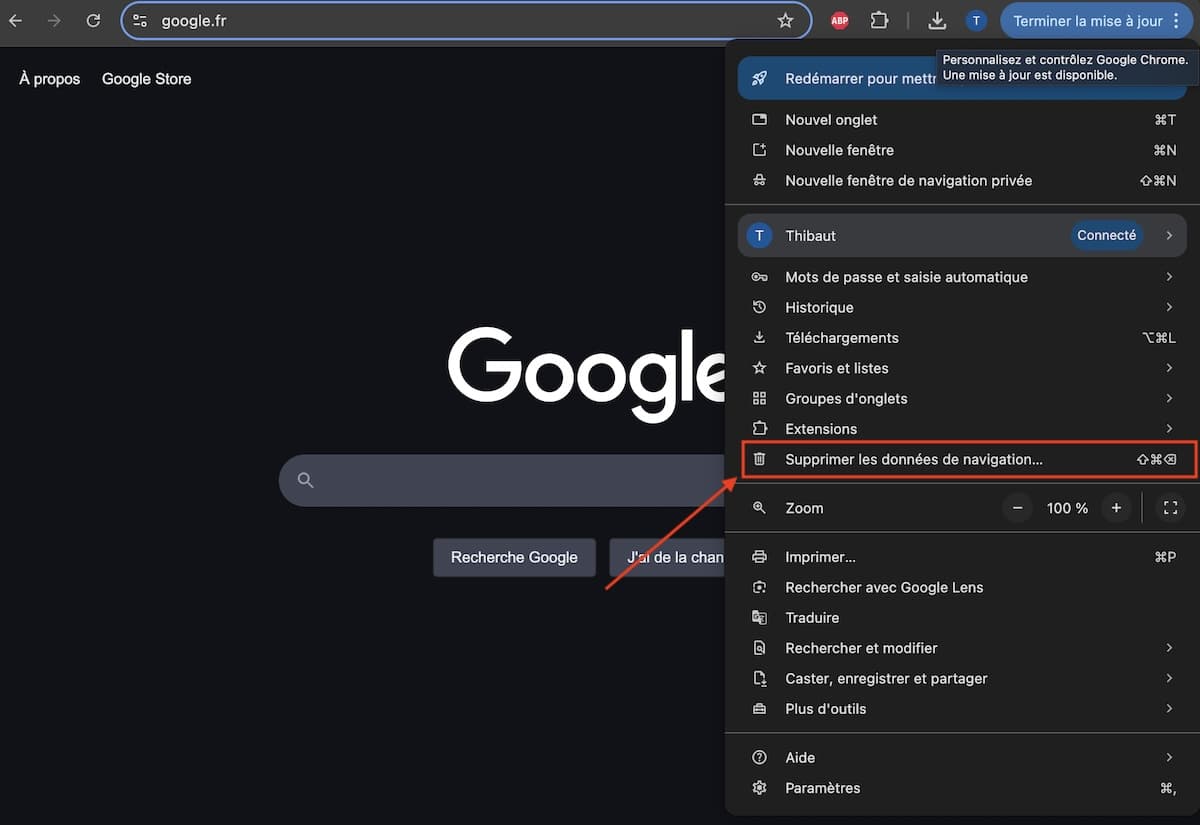Choose Nouvel onglet

(961, 120)
